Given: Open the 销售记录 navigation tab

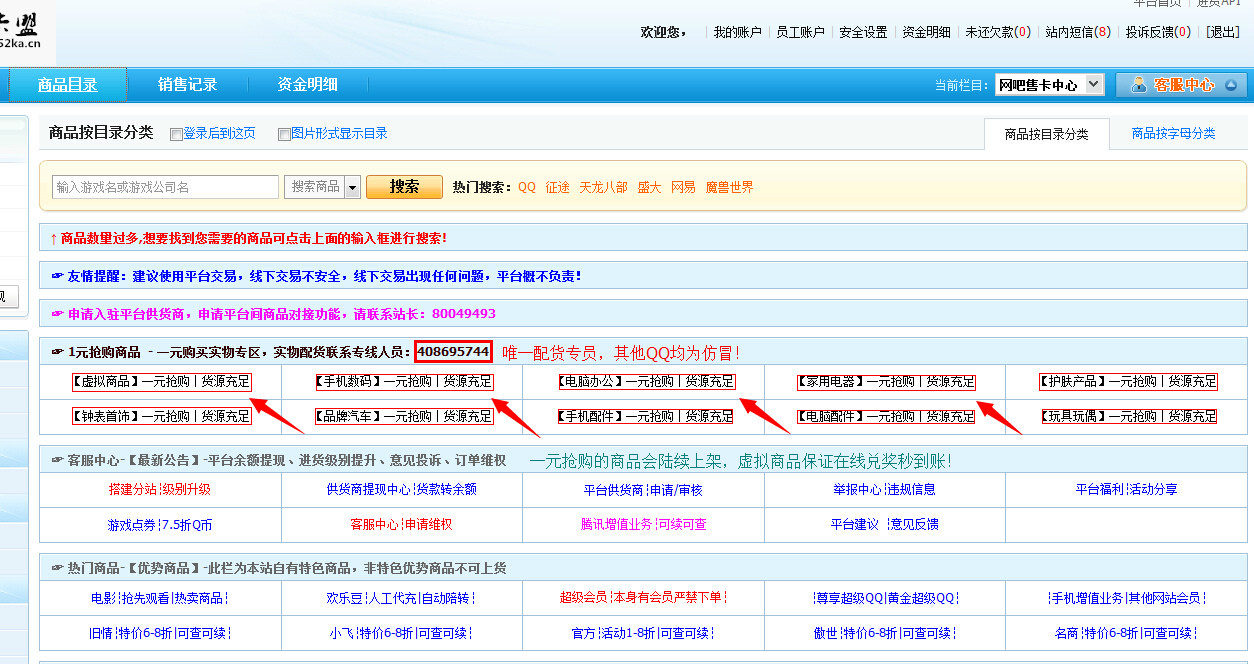Looking at the screenshot, I should pyautogui.click(x=187, y=85).
